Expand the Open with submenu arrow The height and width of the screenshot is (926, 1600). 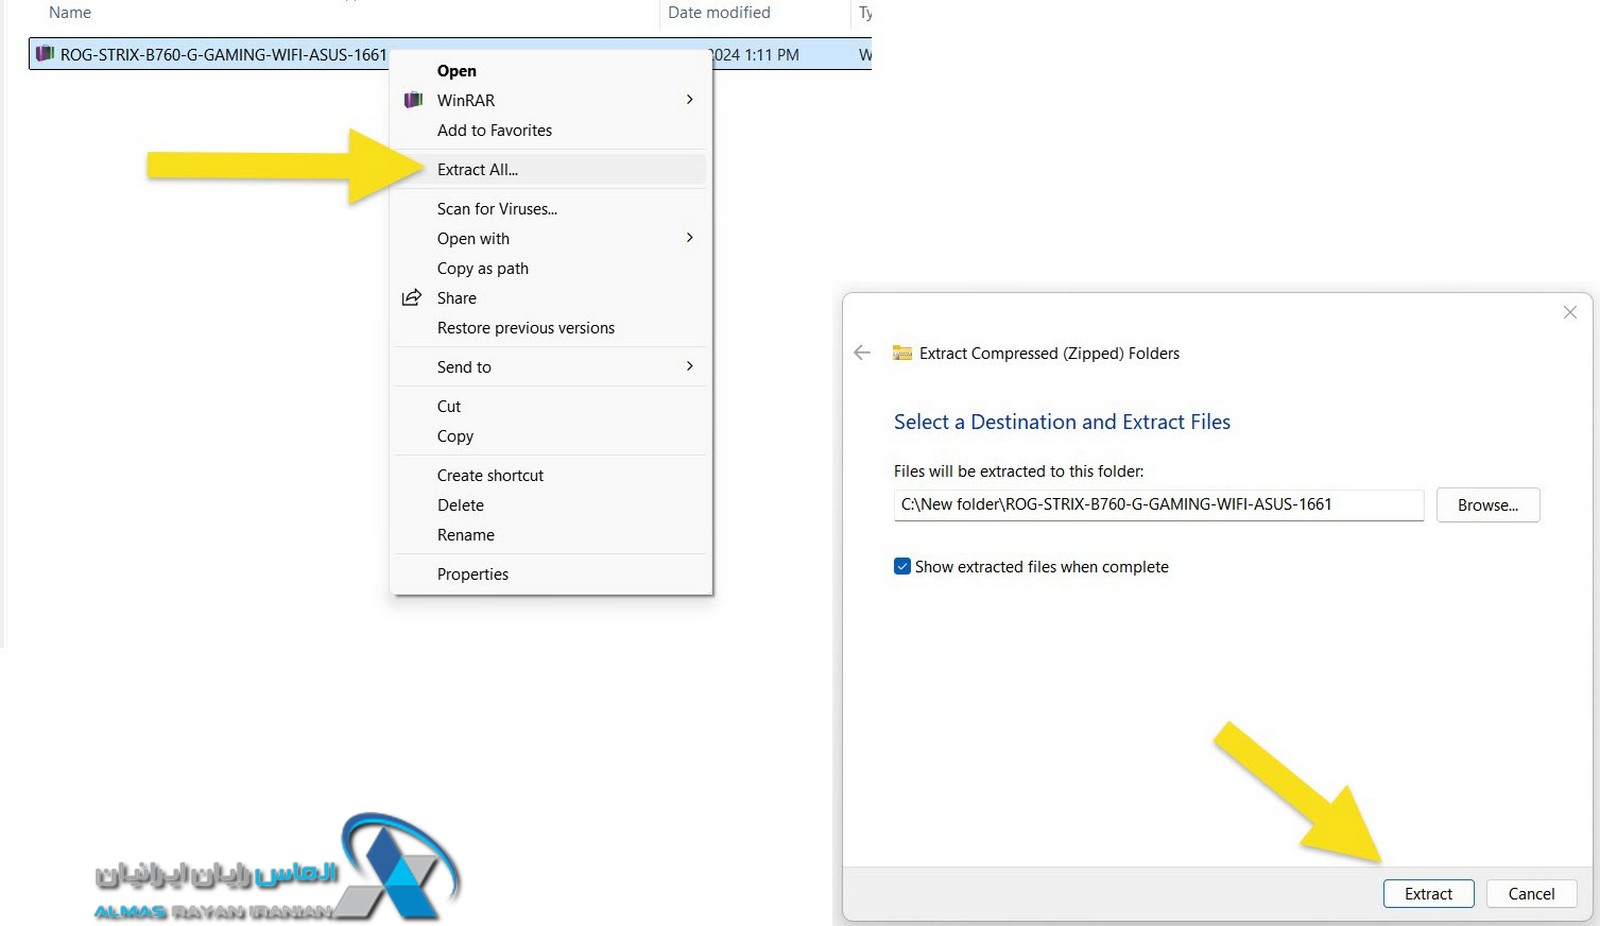coord(690,237)
